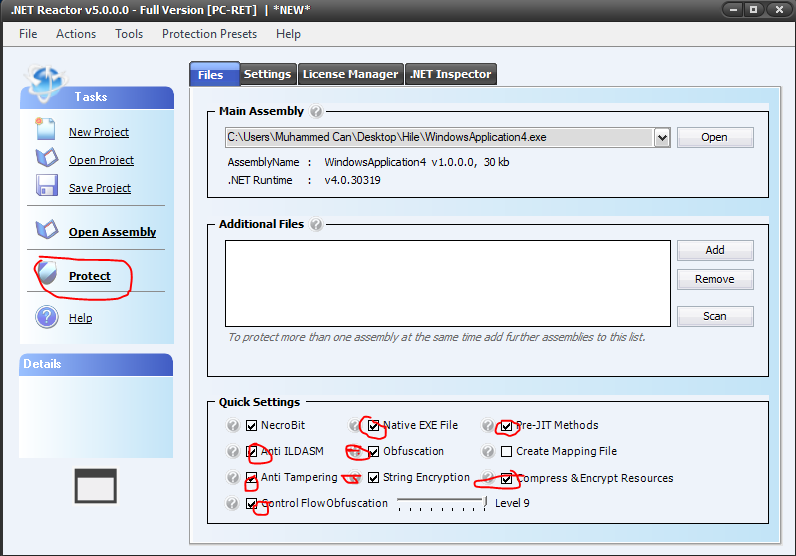This screenshot has height=556, width=796.
Task: Toggle the NecroBit checkbox
Action: [x=251, y=426]
